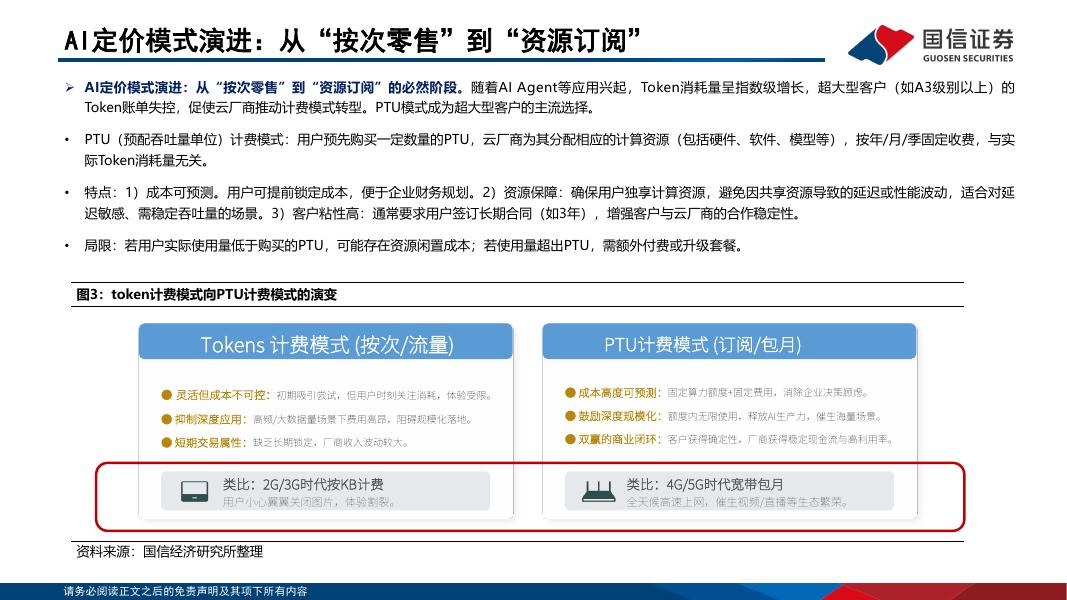
Task: Click the label 灵活但成本不可控
Action: (223, 395)
